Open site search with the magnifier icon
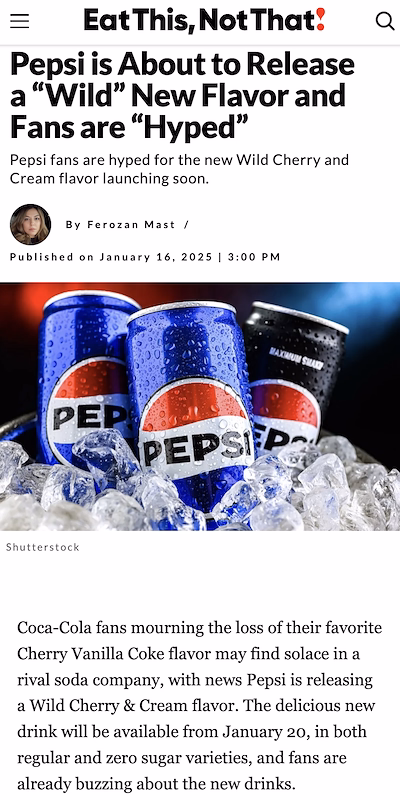The height and width of the screenshot is (800, 400). 385,21
